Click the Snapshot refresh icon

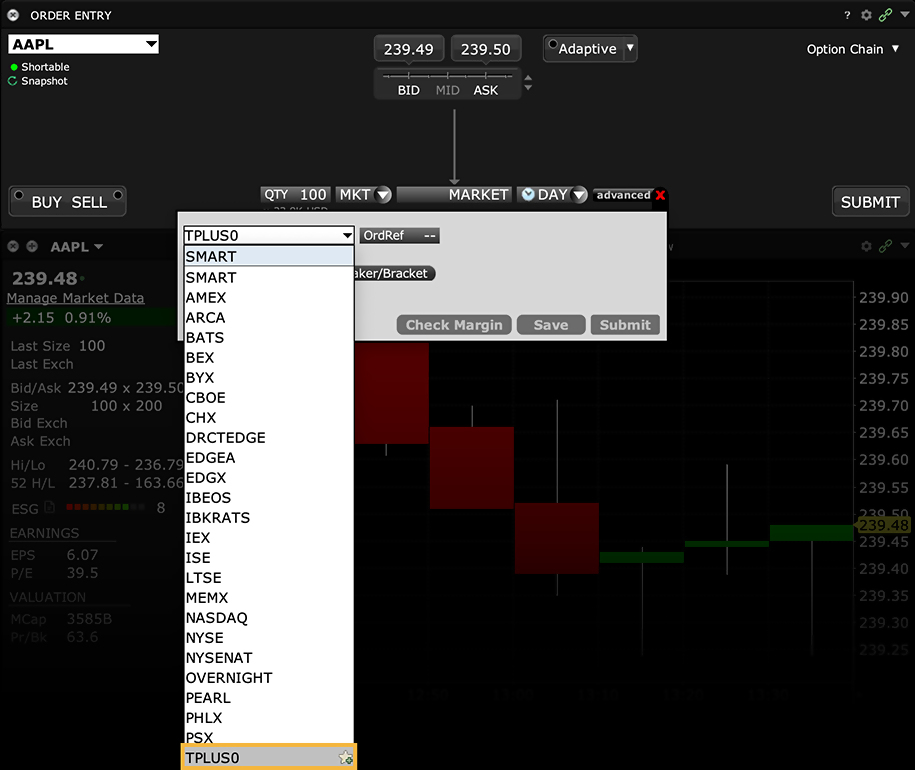point(13,81)
